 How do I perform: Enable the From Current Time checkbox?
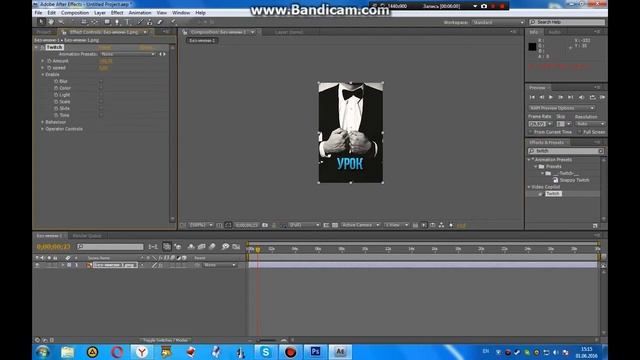531,132
